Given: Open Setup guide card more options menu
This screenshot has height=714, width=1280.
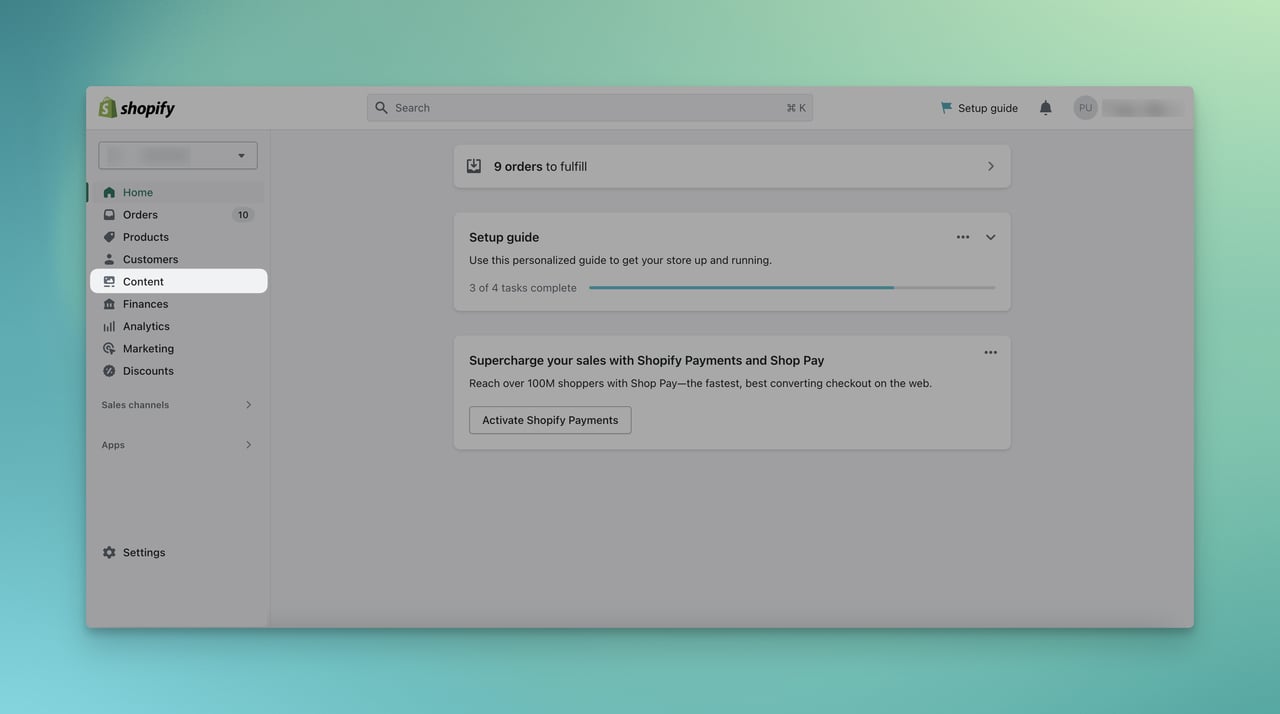Looking at the screenshot, I should click(x=963, y=237).
